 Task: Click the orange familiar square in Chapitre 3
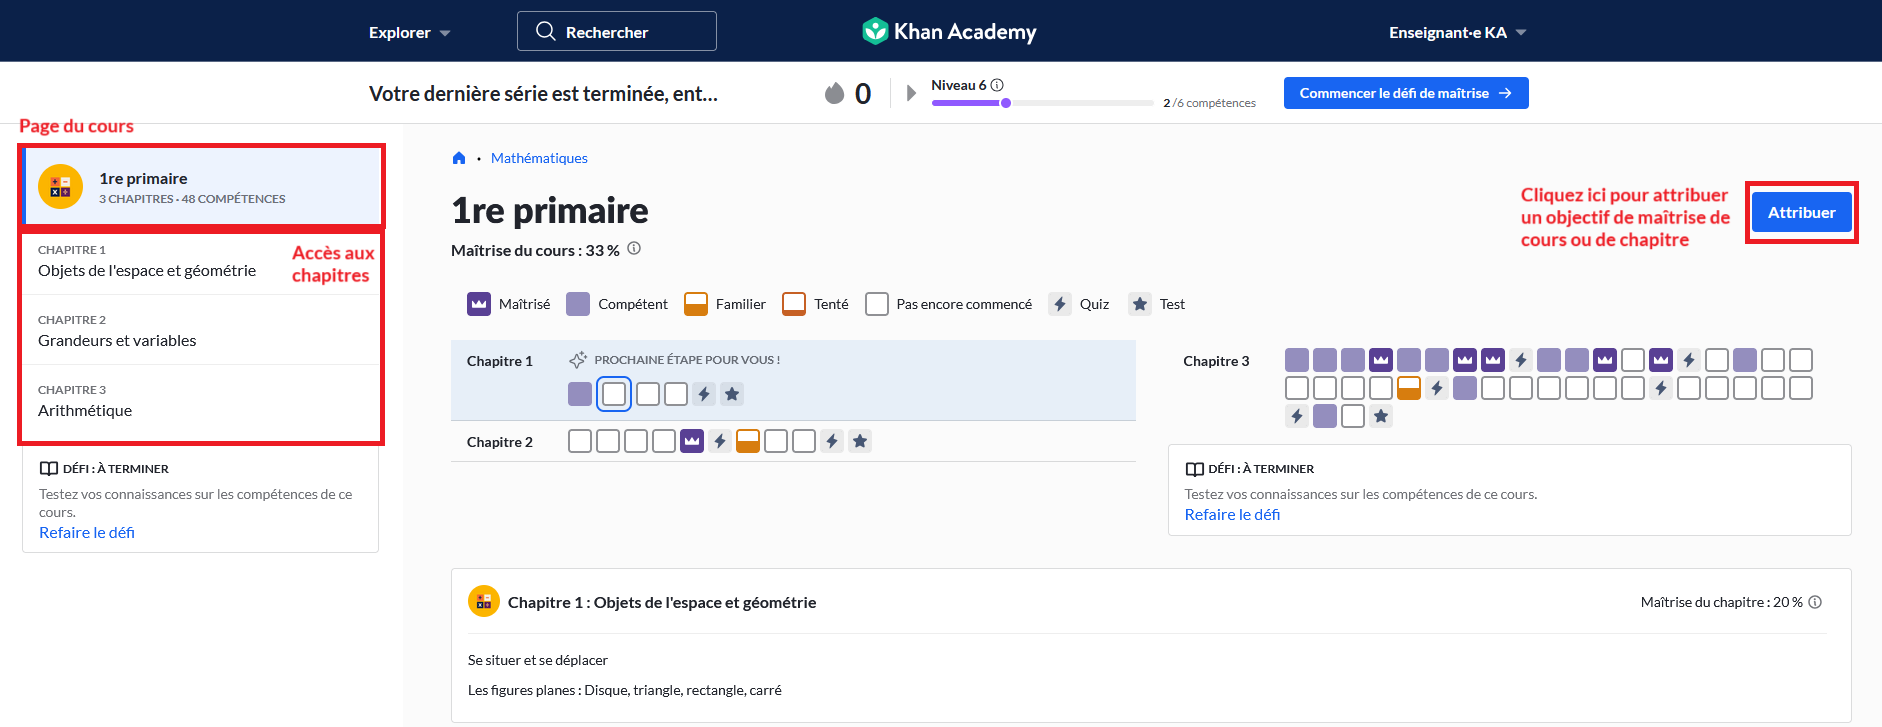coord(1409,388)
